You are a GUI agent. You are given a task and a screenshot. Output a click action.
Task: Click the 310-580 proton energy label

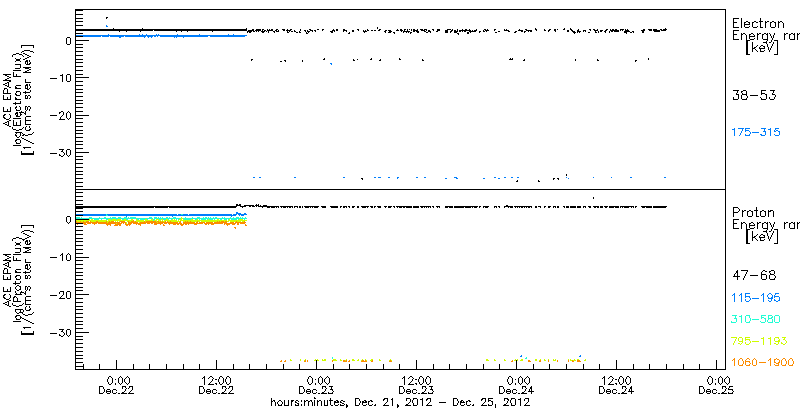756,320
